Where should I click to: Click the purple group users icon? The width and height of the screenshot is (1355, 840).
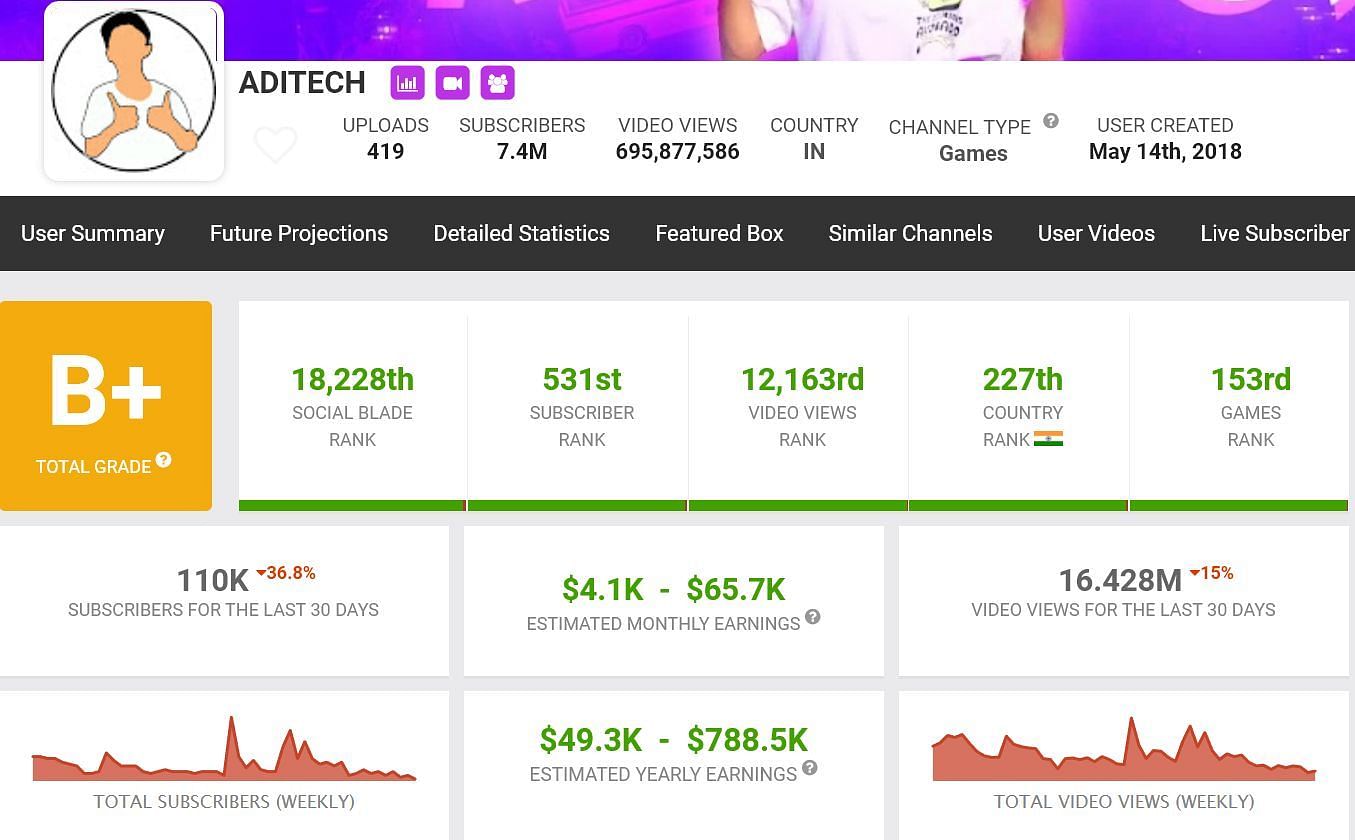click(x=497, y=83)
